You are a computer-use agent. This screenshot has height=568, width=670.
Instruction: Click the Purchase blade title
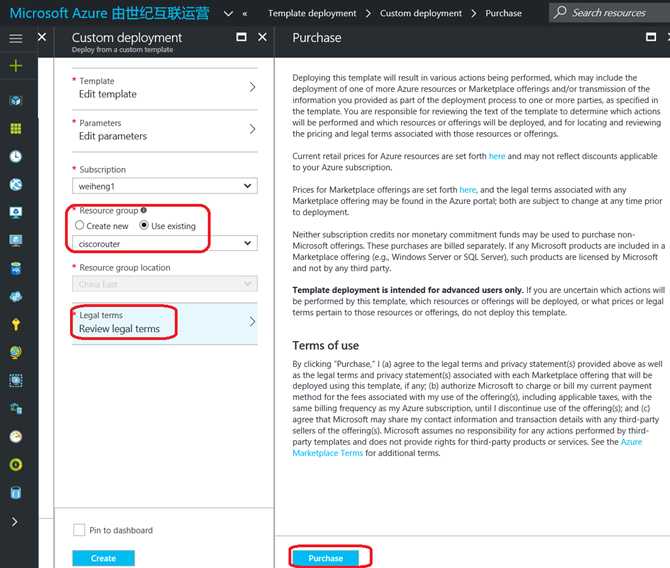[x=317, y=38]
